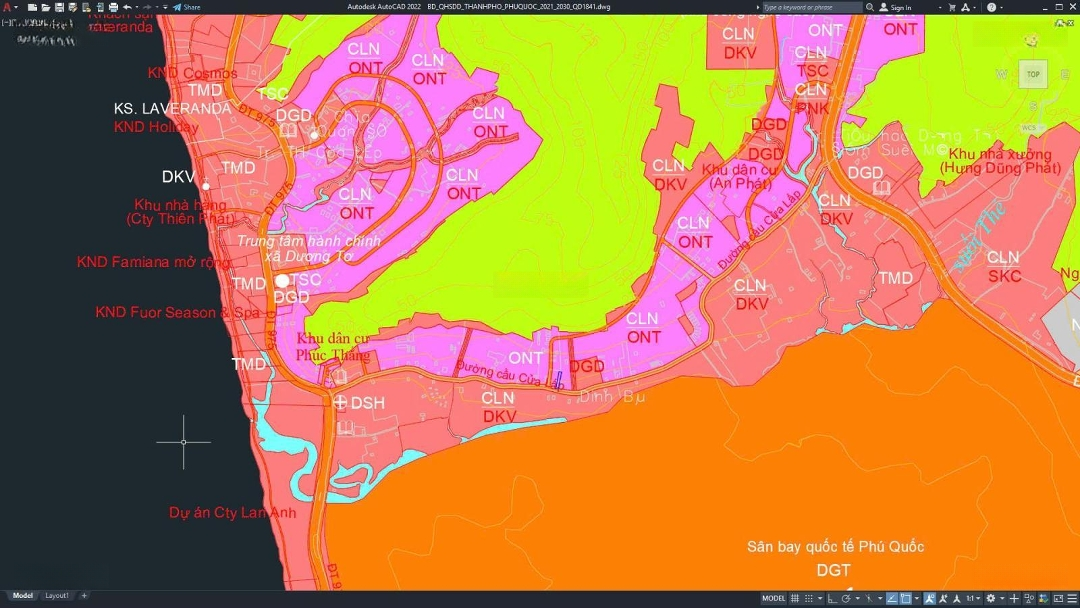The width and height of the screenshot is (1080, 608).
Task: Click the Undo arrow icon
Action: (x=127, y=7)
